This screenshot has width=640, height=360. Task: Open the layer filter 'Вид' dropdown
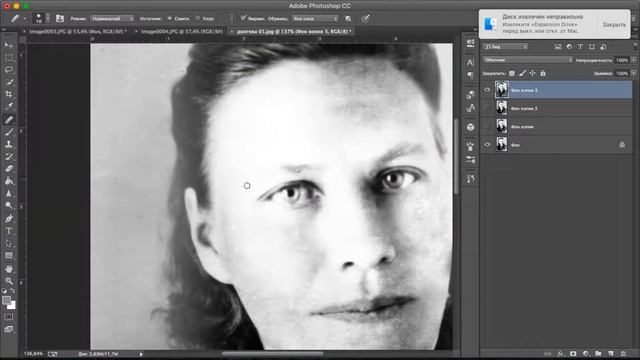(x=505, y=47)
